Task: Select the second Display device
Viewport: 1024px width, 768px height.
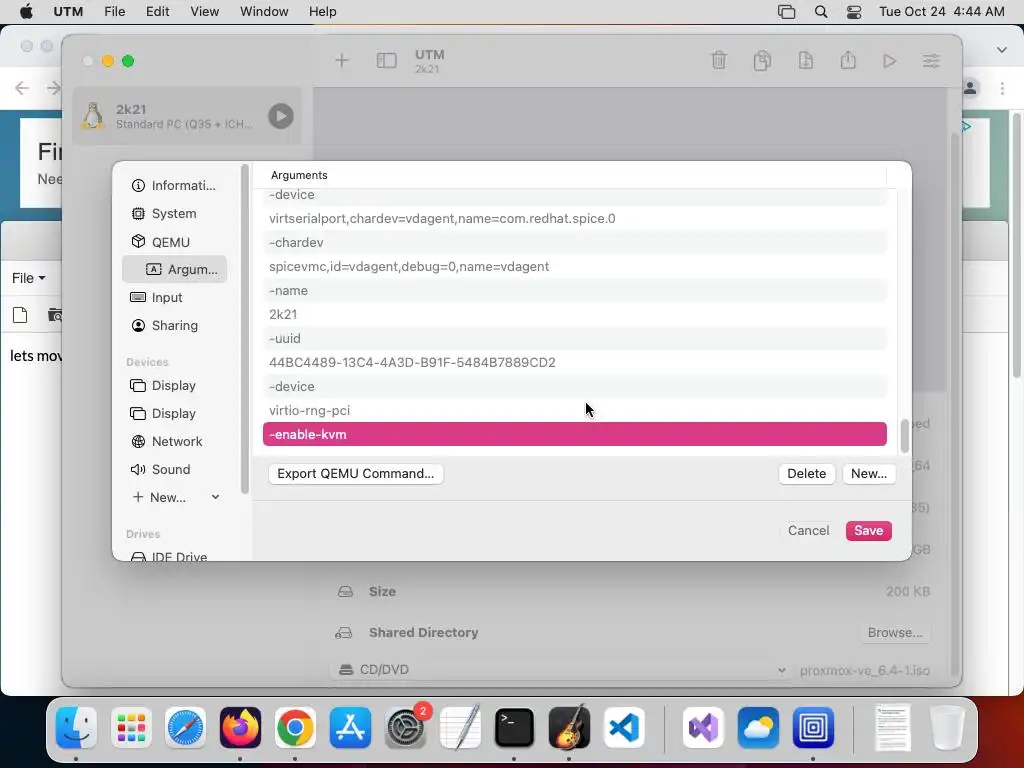Action: pos(174,413)
